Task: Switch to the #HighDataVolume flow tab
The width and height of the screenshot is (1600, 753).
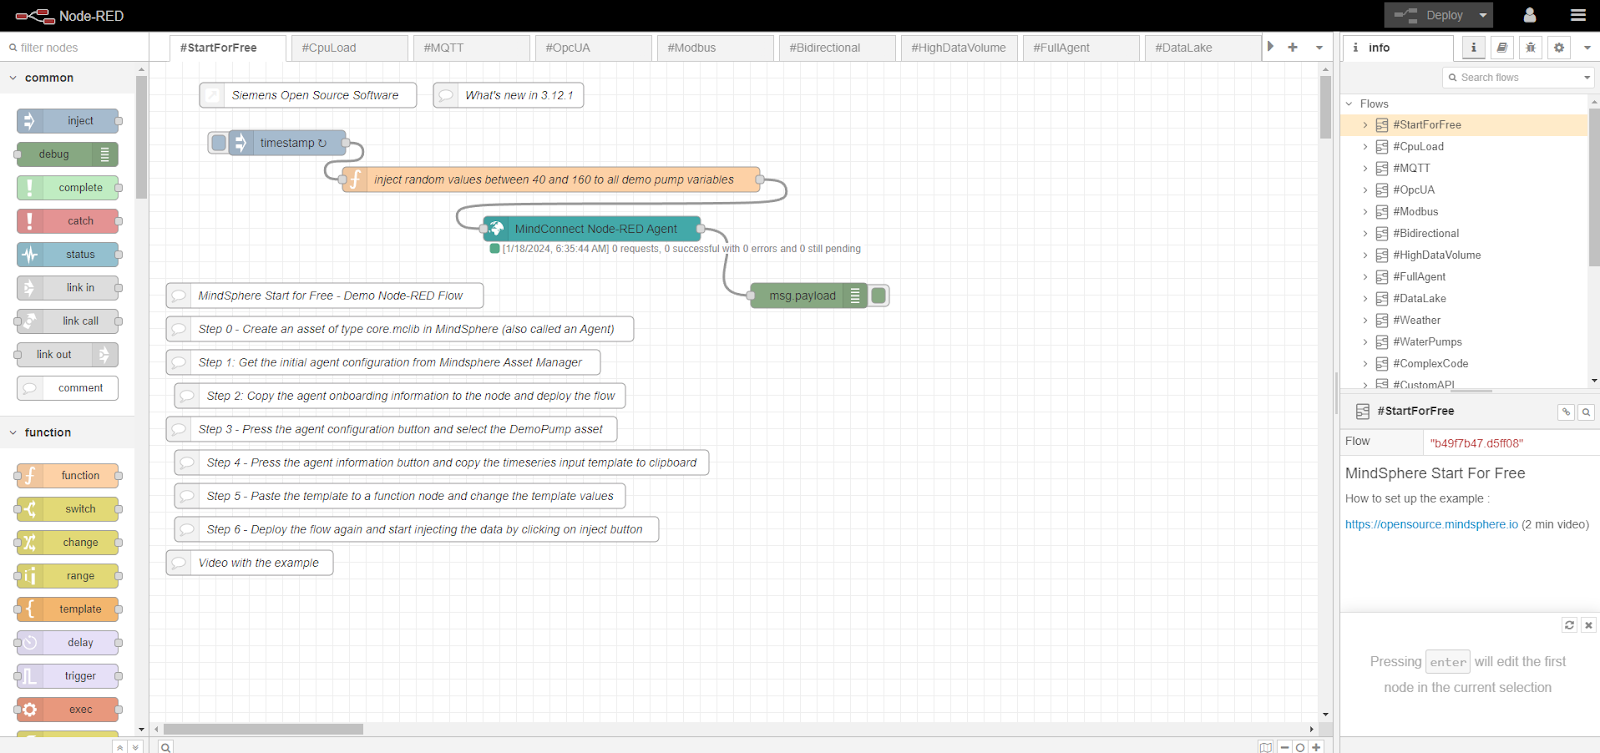Action: tap(959, 48)
